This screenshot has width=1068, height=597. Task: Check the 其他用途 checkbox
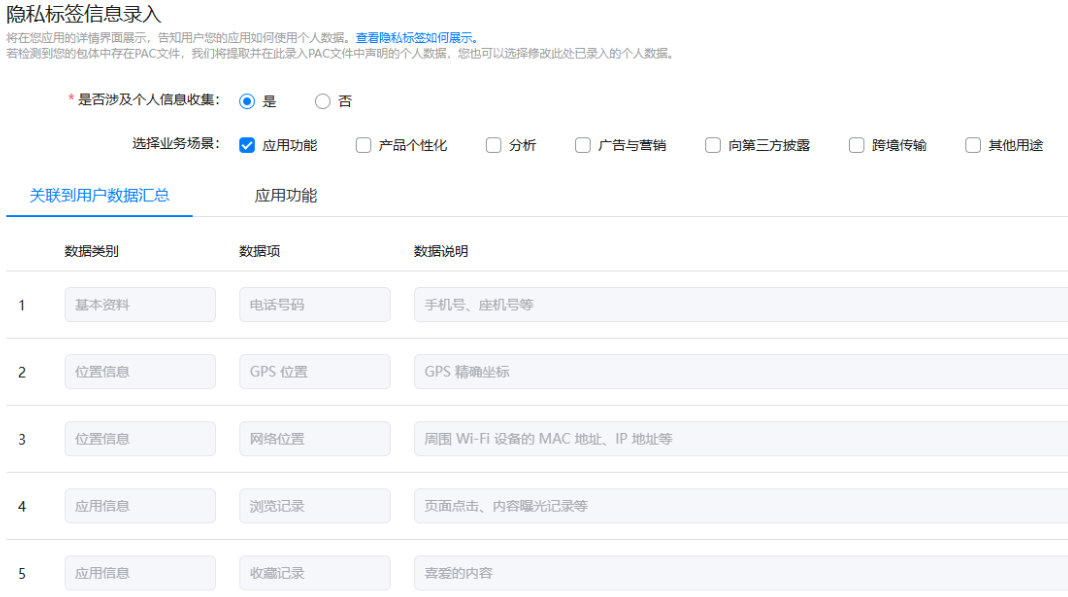pyautogui.click(x=971, y=144)
